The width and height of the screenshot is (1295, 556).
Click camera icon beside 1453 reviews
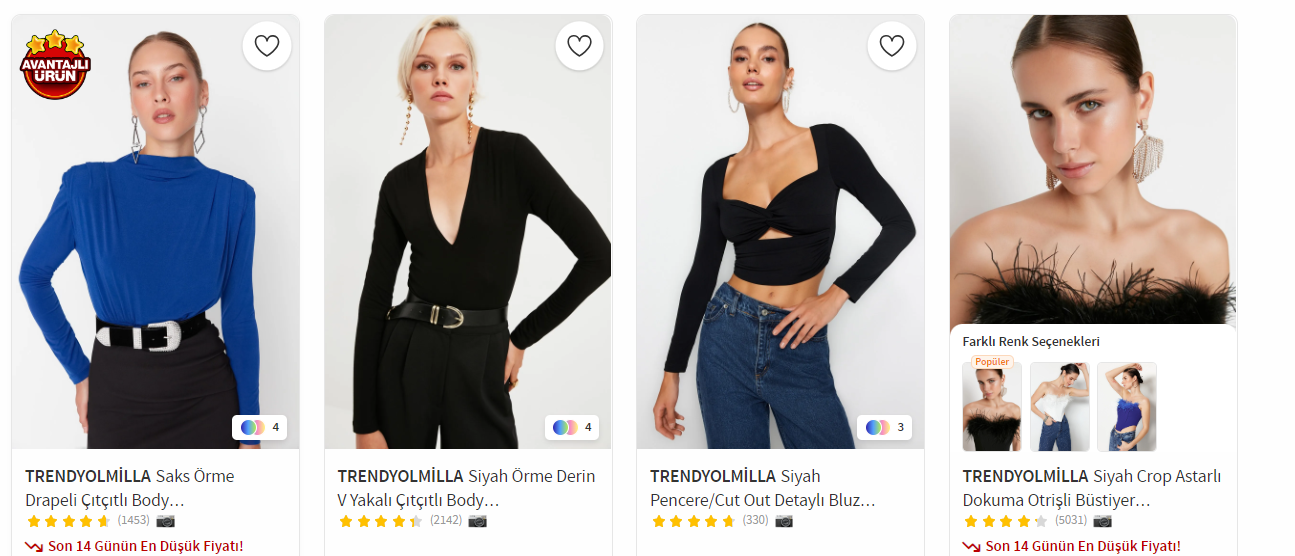point(165,521)
